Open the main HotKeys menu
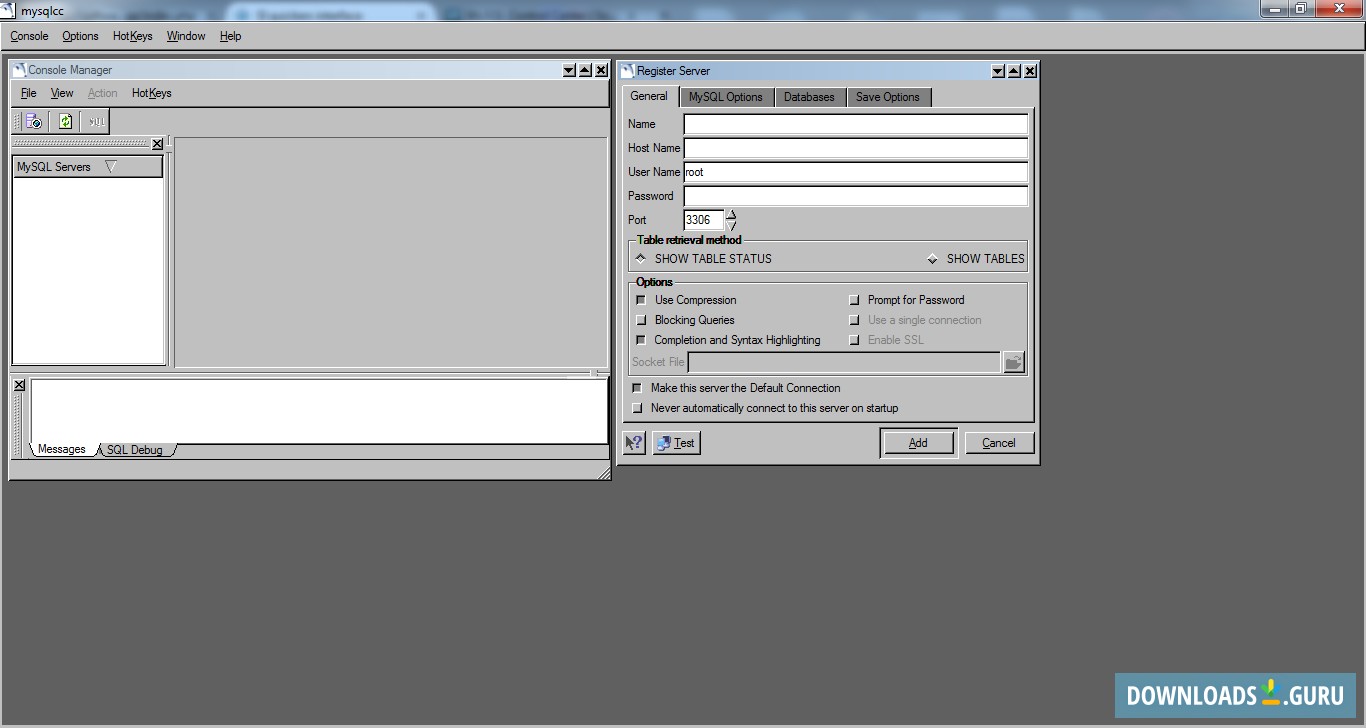Viewport: 1366px width, 728px height. pyautogui.click(x=132, y=36)
